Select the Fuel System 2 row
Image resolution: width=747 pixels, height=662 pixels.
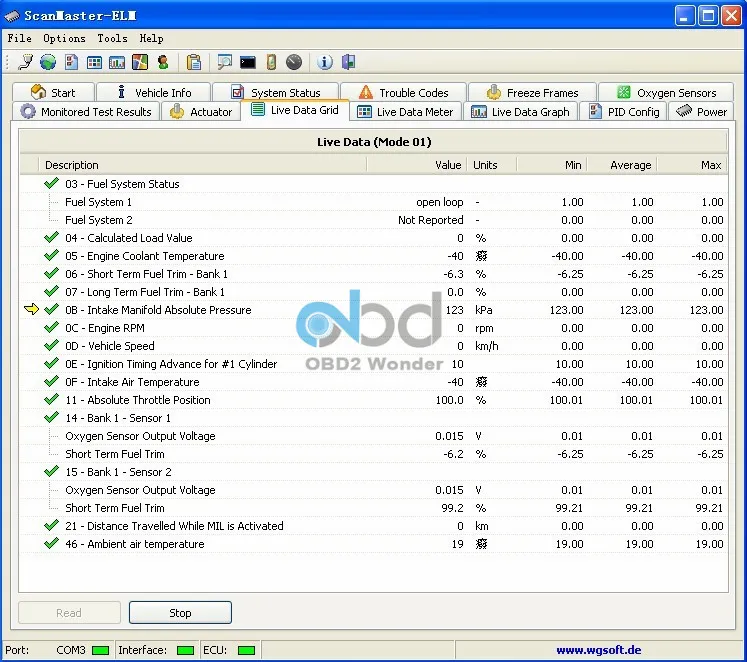pyautogui.click(x=374, y=220)
